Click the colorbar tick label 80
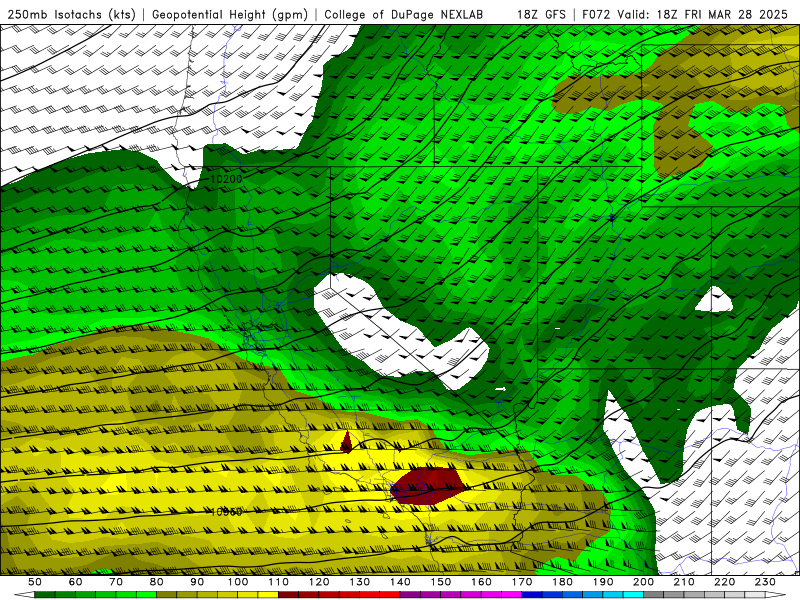800x600 pixels. pos(157,582)
